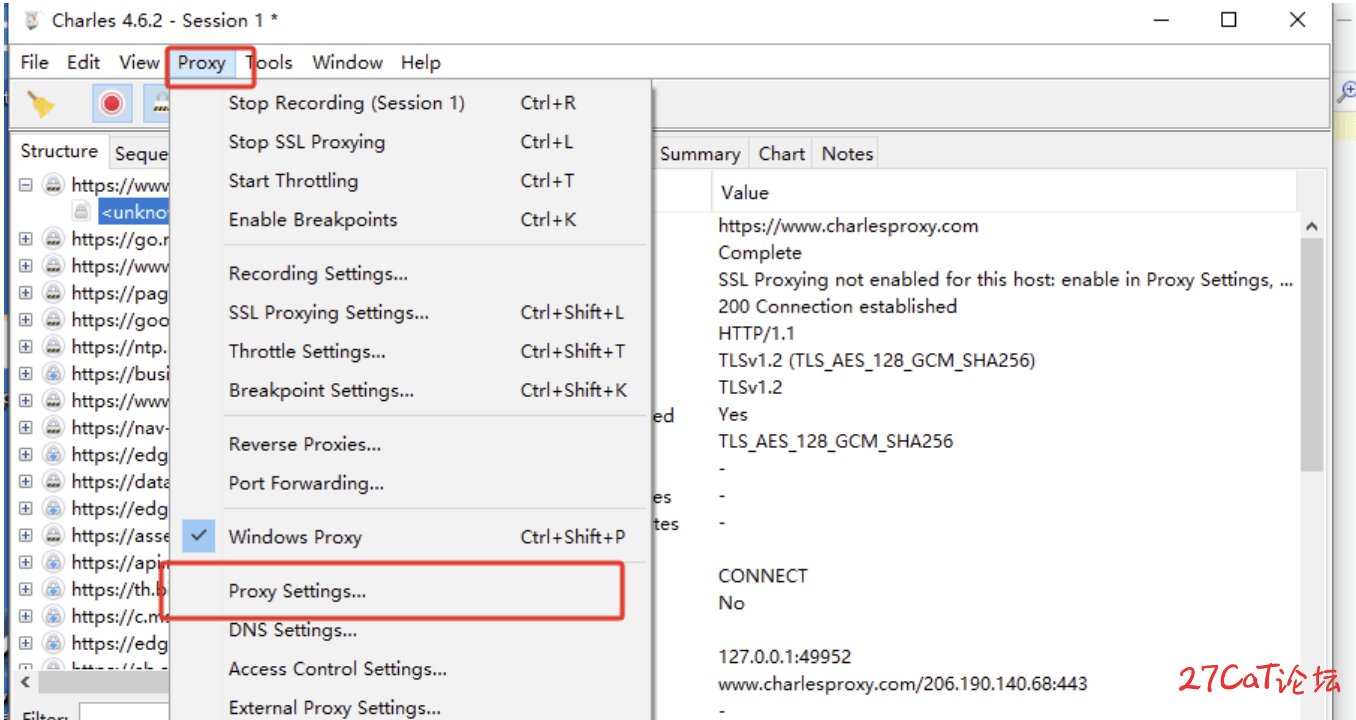Click the host icon for https://pag

coord(53,293)
